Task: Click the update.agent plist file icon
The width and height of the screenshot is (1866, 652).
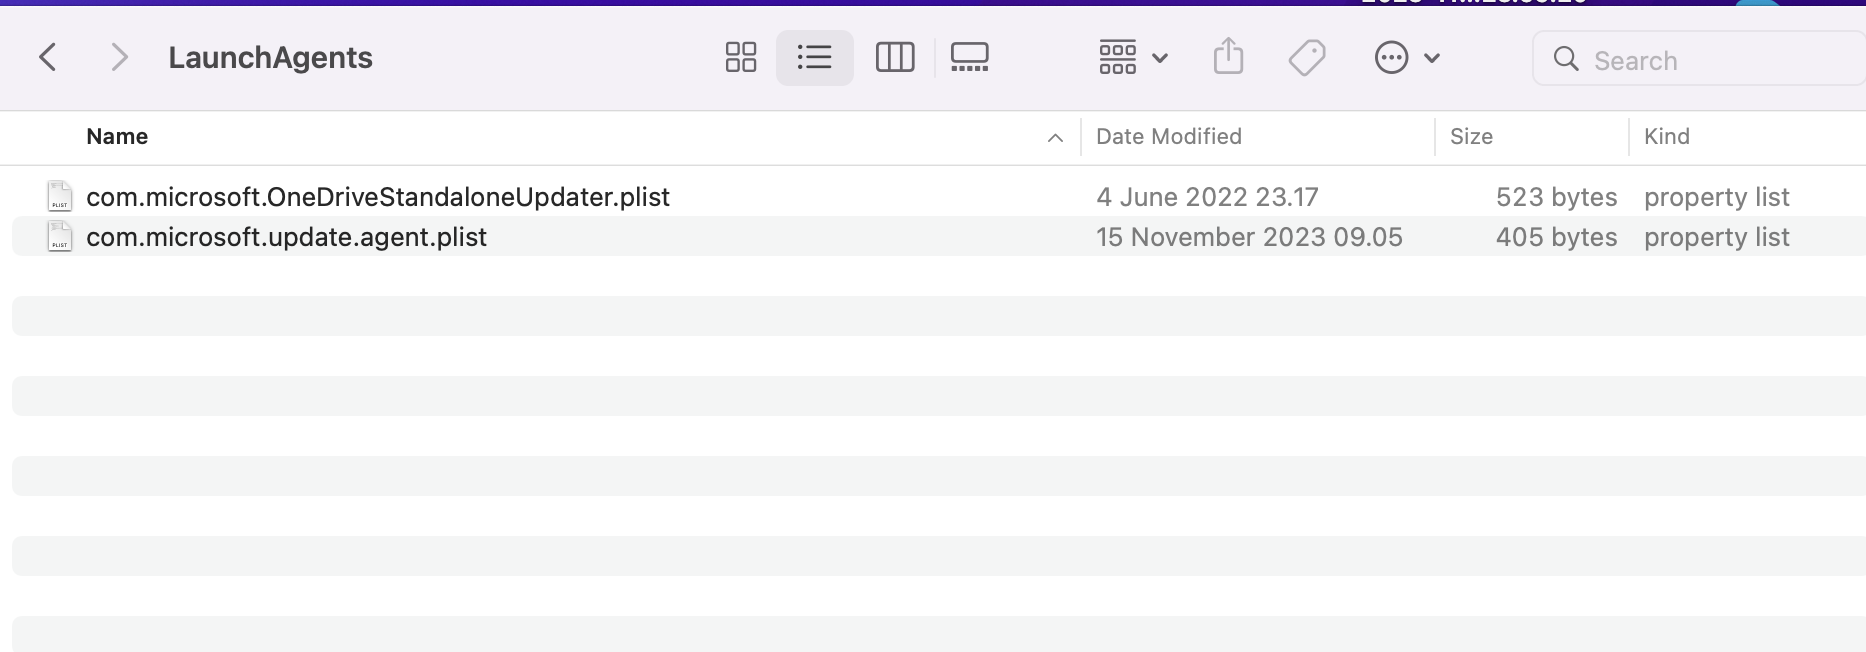Action: pyautogui.click(x=60, y=237)
